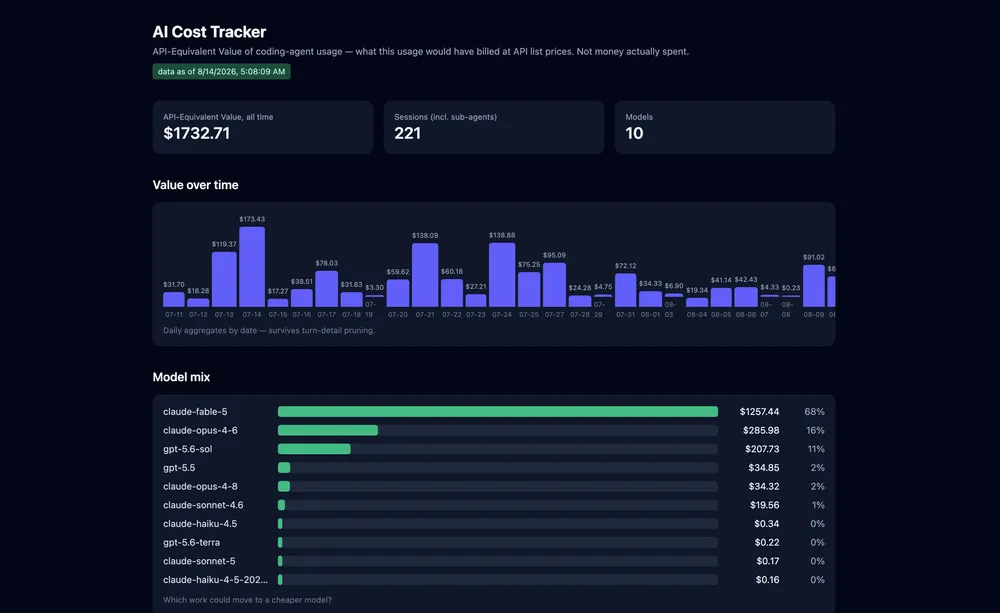This screenshot has width=1000, height=613.
Task: Click the 'data as of 8/14/2026' badge
Action: click(221, 71)
